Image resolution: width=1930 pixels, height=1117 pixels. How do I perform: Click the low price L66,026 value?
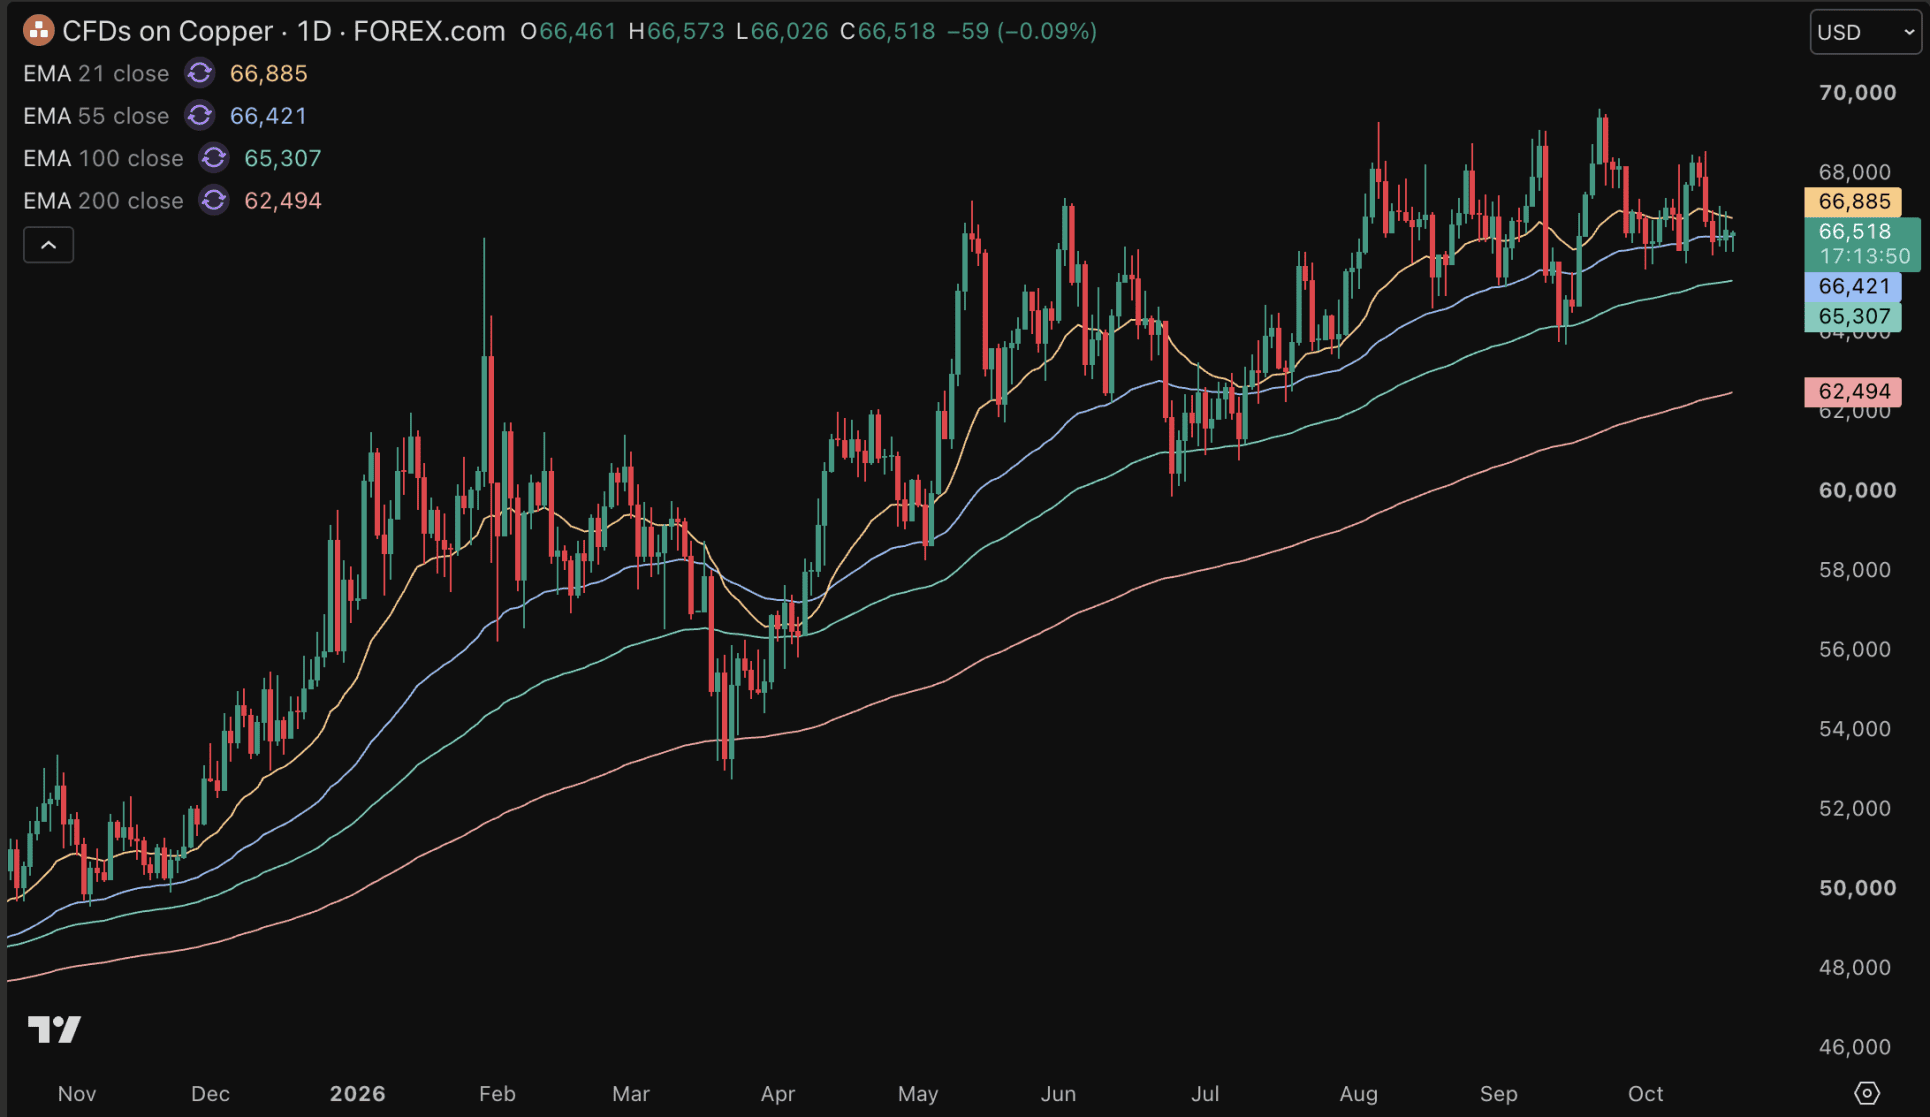[x=782, y=31]
